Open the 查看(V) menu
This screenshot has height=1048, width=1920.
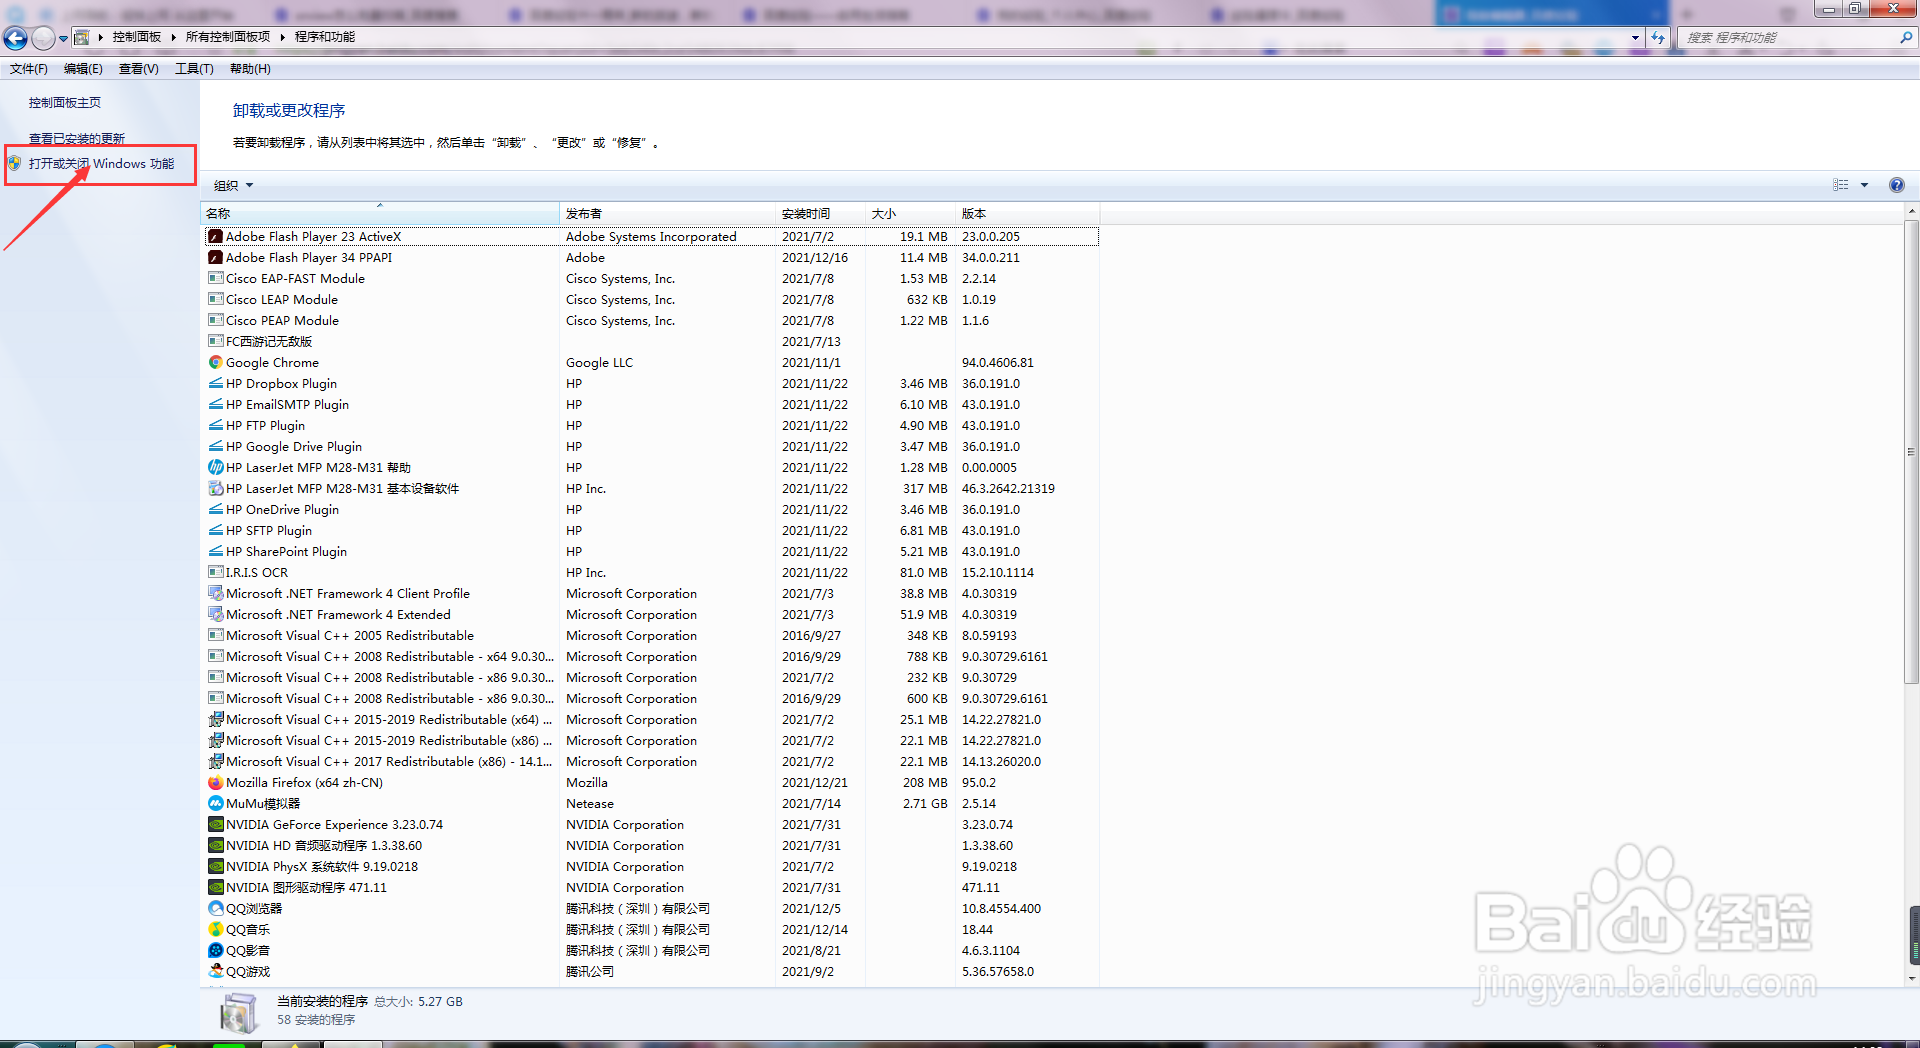tap(139, 69)
